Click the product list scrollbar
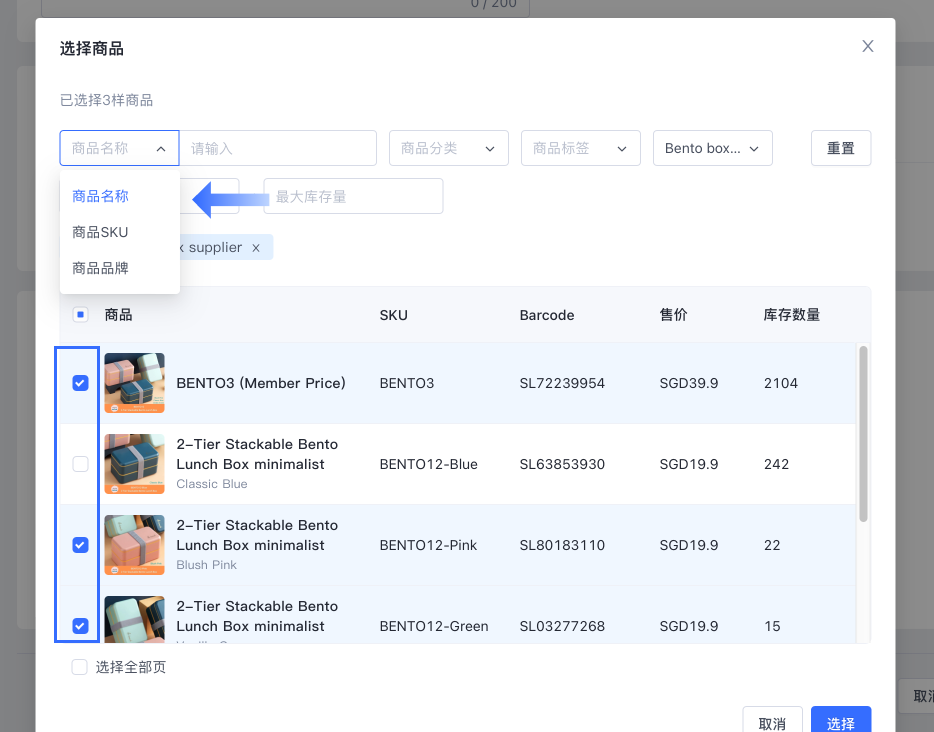 point(863,434)
